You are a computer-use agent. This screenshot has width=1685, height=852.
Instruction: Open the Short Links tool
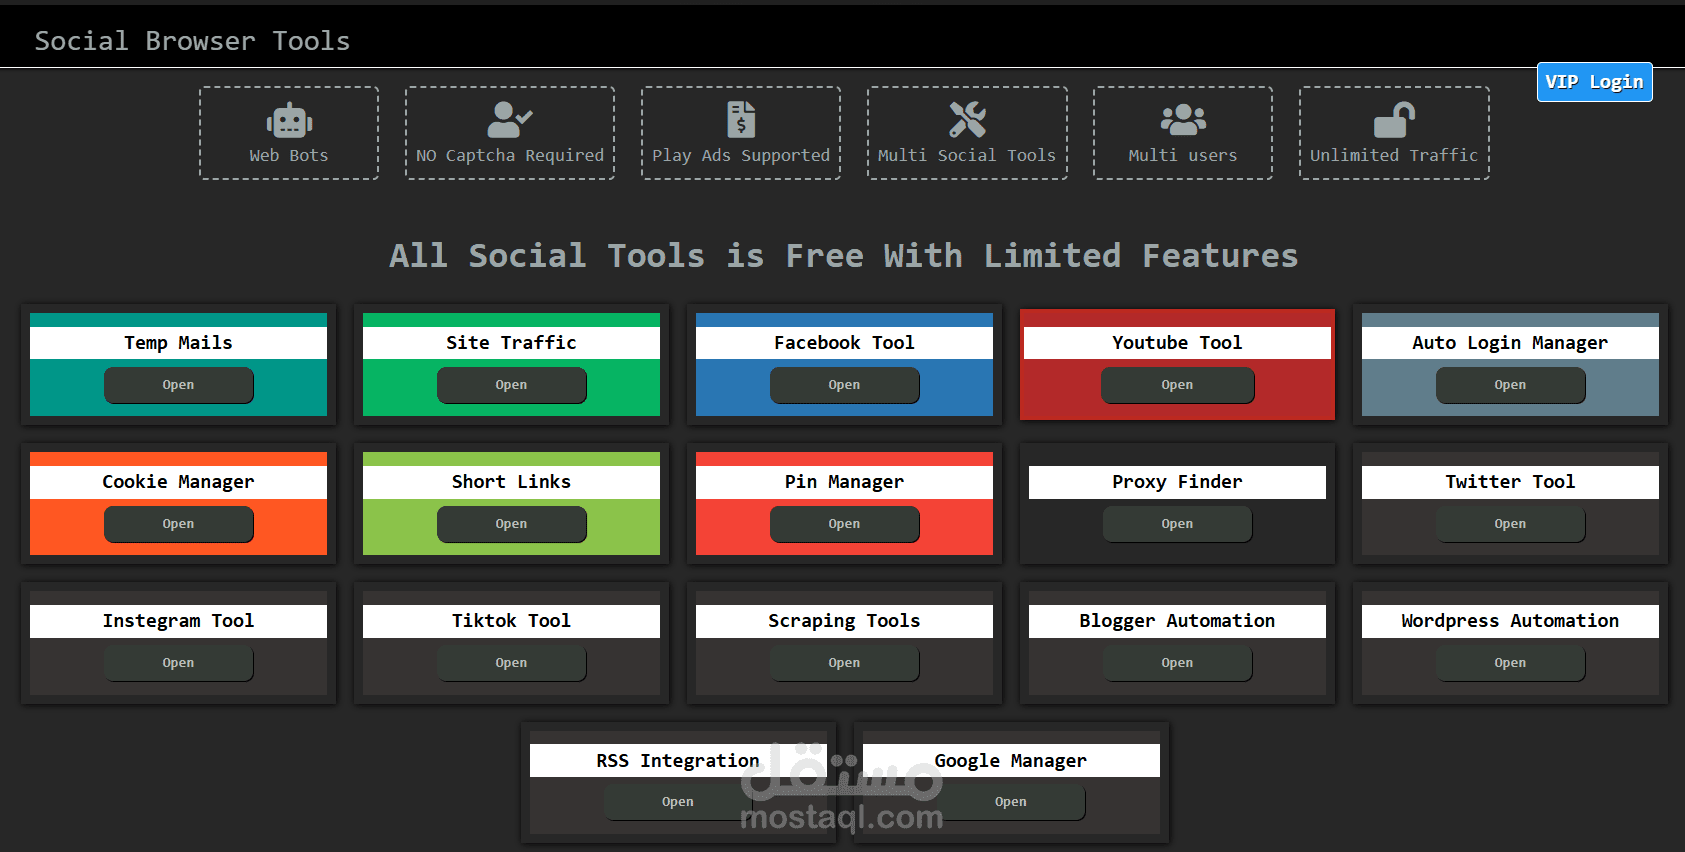(x=511, y=524)
